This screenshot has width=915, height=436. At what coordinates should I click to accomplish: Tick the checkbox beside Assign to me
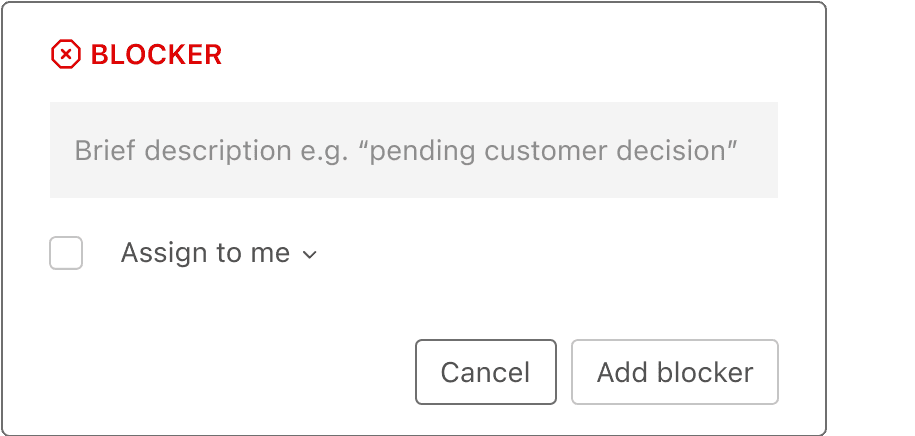66,254
